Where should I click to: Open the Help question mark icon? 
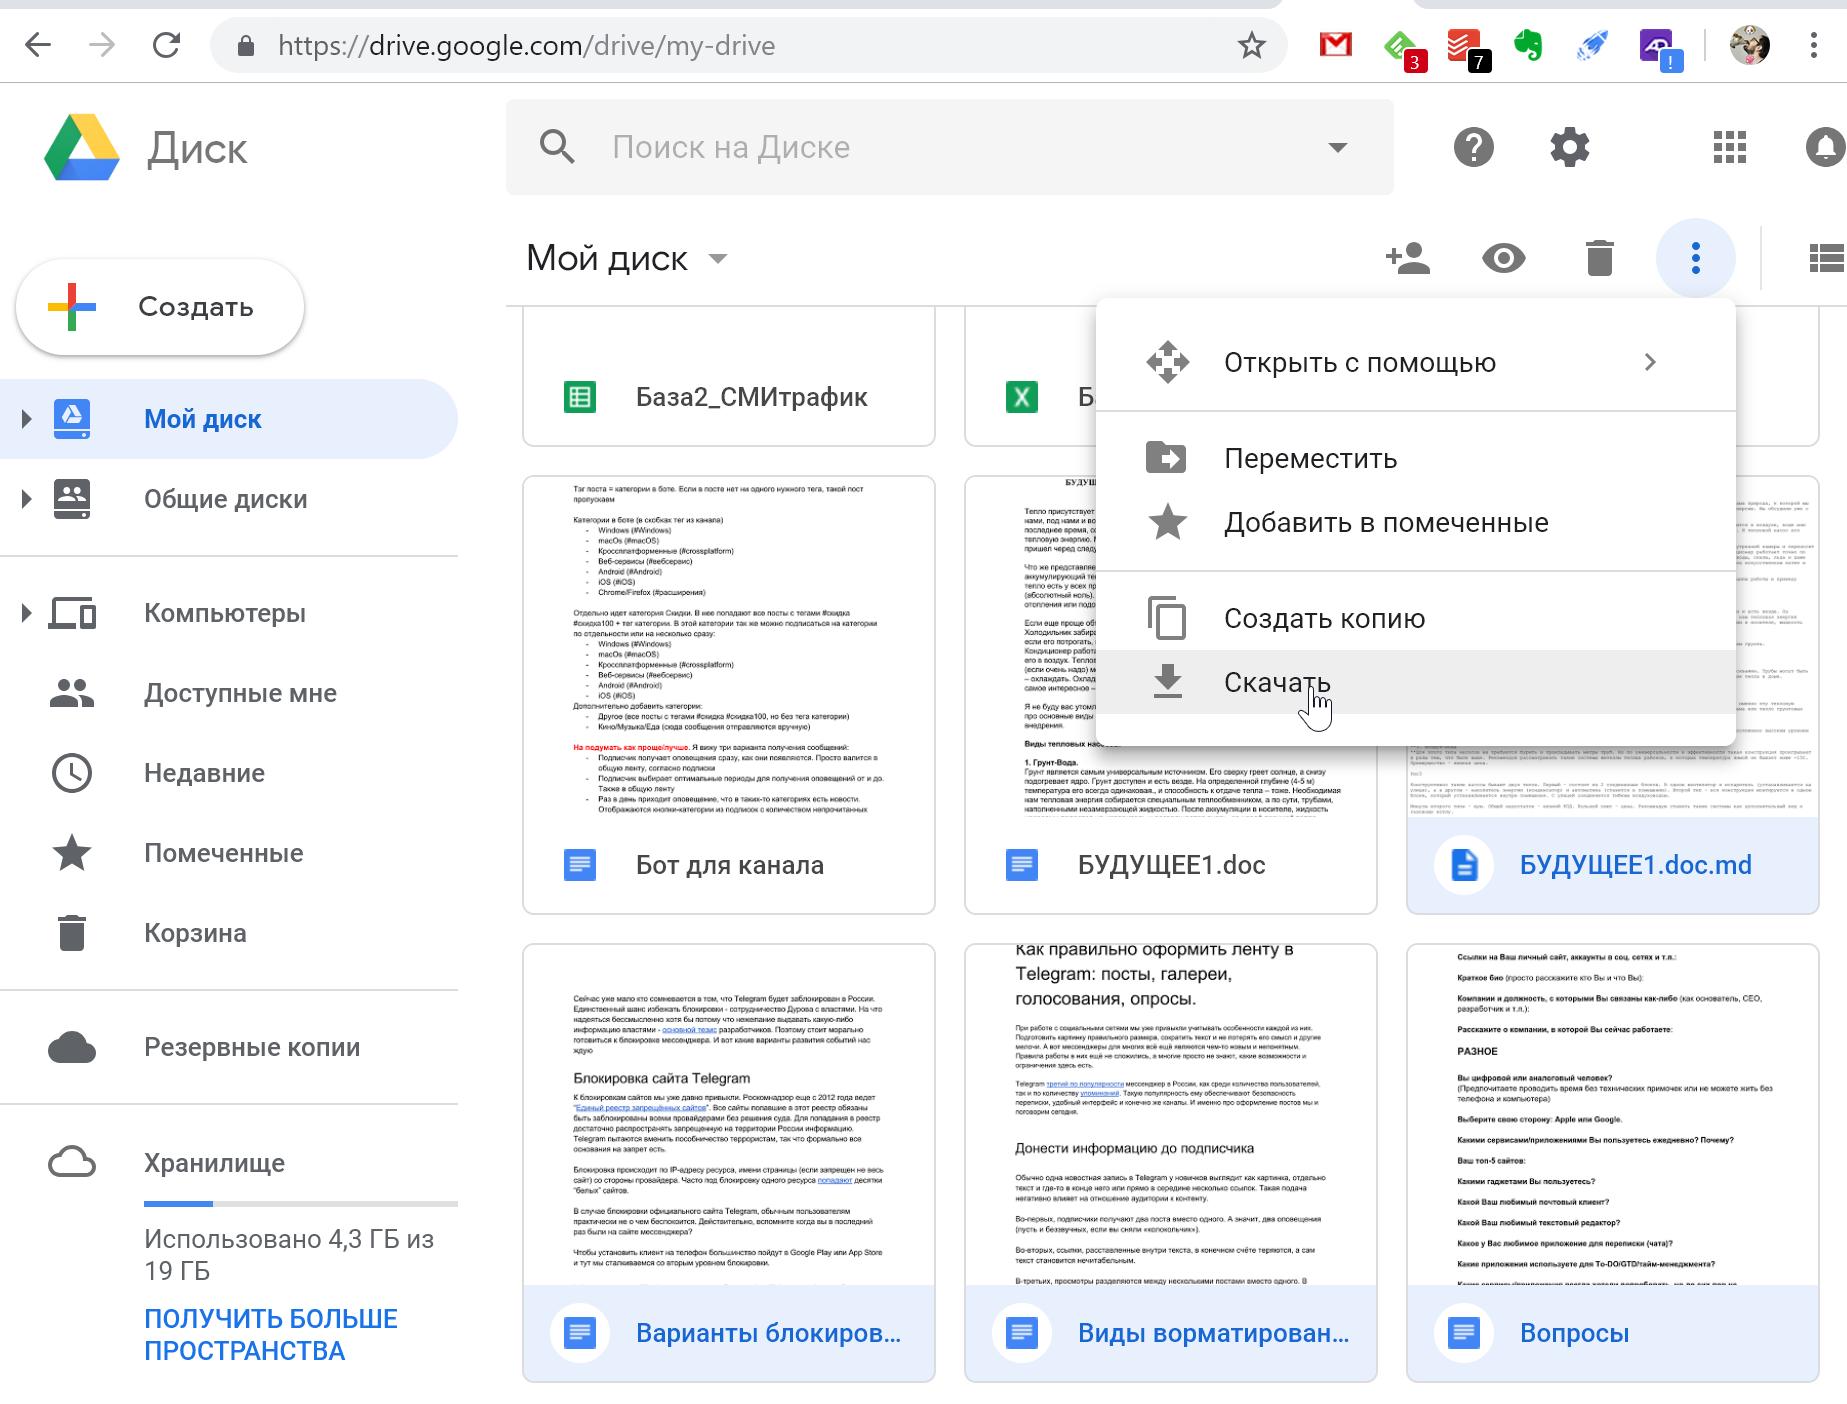coord(1473,147)
